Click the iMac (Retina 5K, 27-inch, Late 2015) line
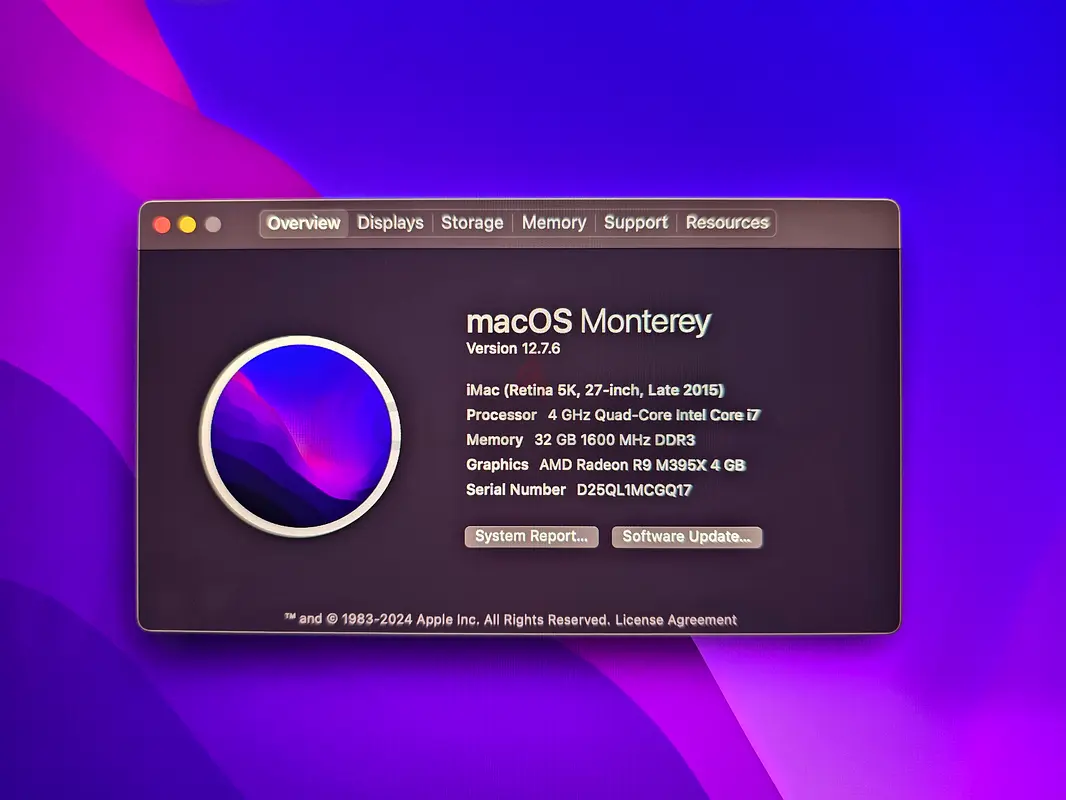1066x800 pixels. pos(595,390)
